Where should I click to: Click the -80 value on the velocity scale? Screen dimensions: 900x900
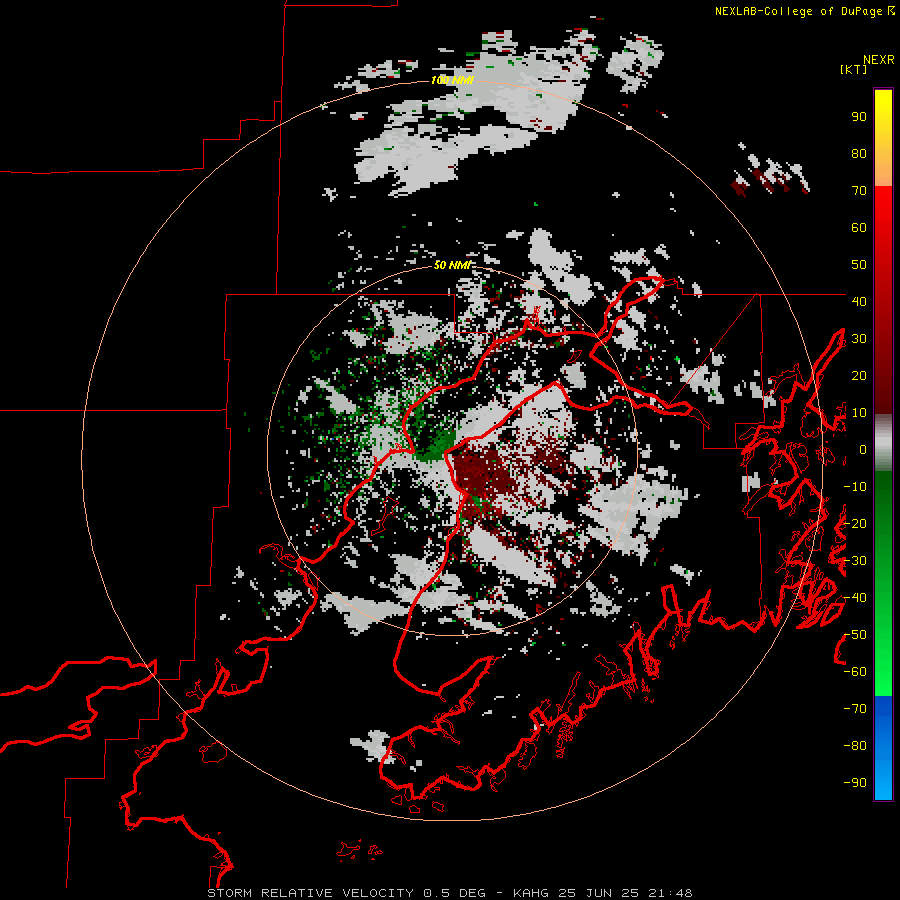pyautogui.click(x=855, y=746)
